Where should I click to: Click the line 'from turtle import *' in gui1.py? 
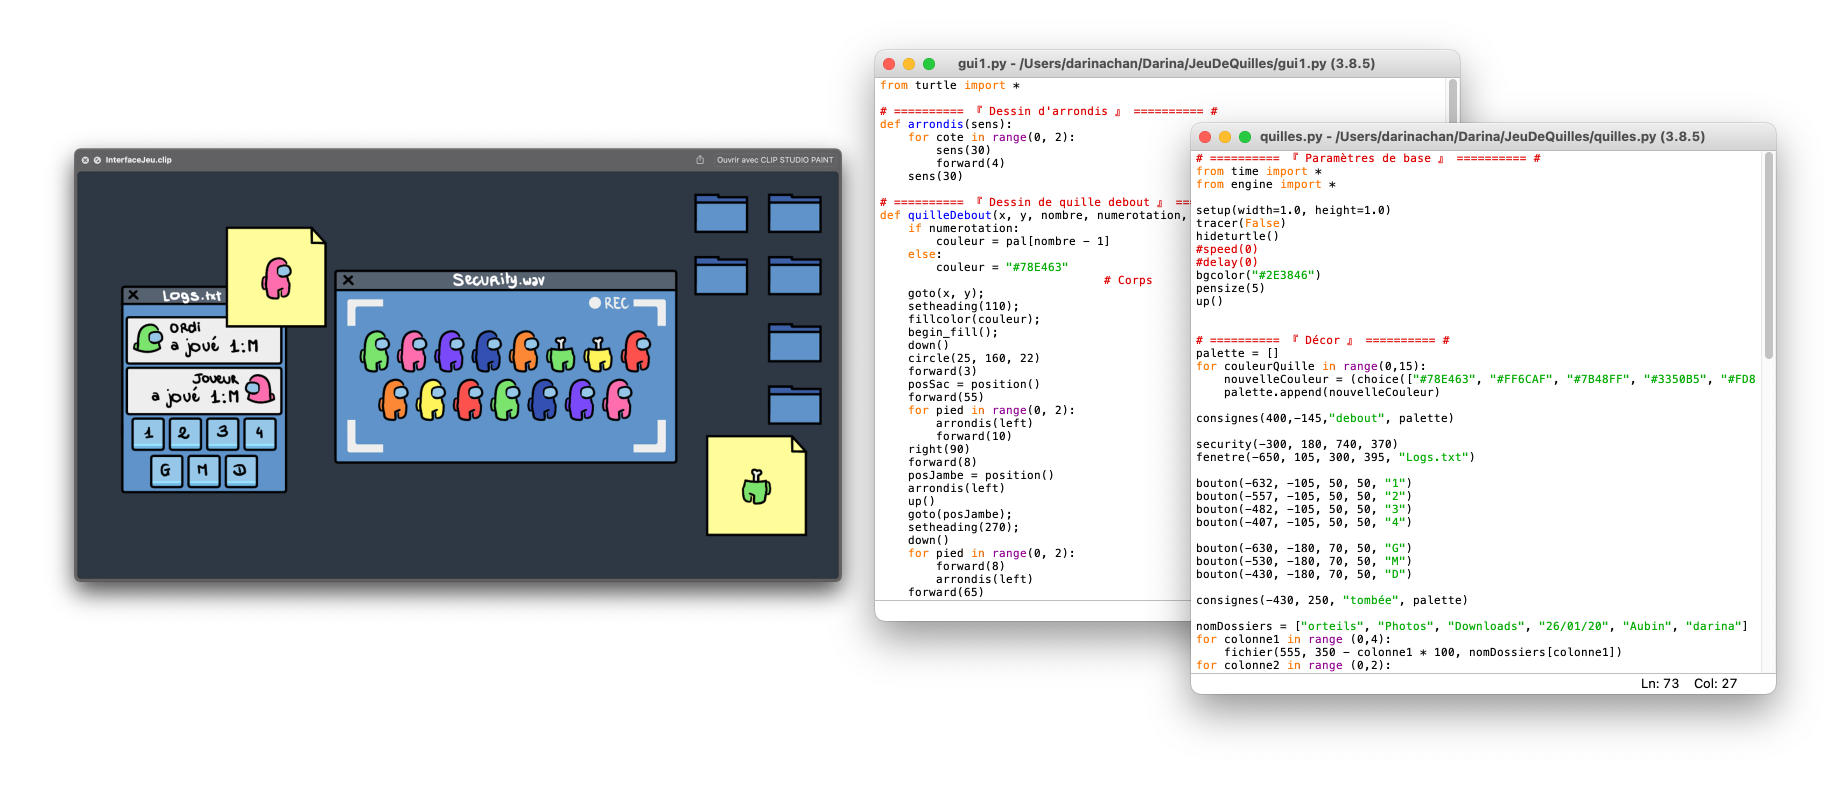click(950, 86)
